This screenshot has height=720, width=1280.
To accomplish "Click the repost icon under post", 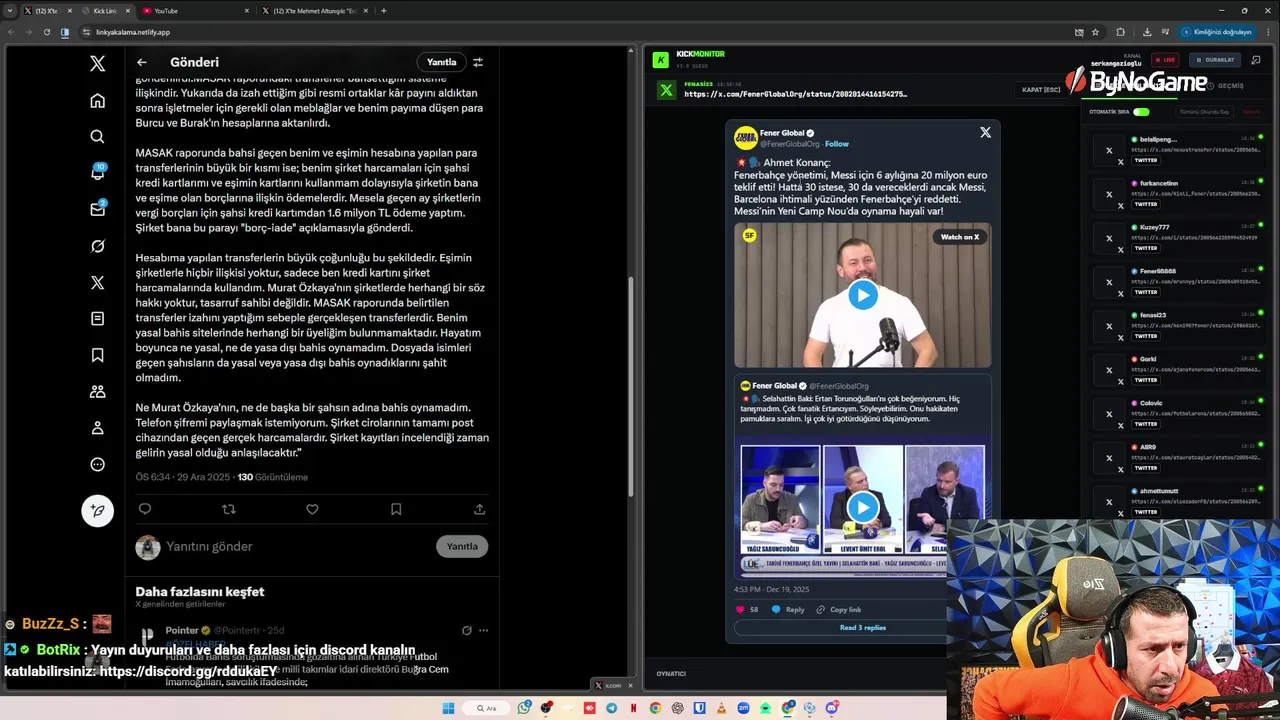I will (x=228, y=509).
